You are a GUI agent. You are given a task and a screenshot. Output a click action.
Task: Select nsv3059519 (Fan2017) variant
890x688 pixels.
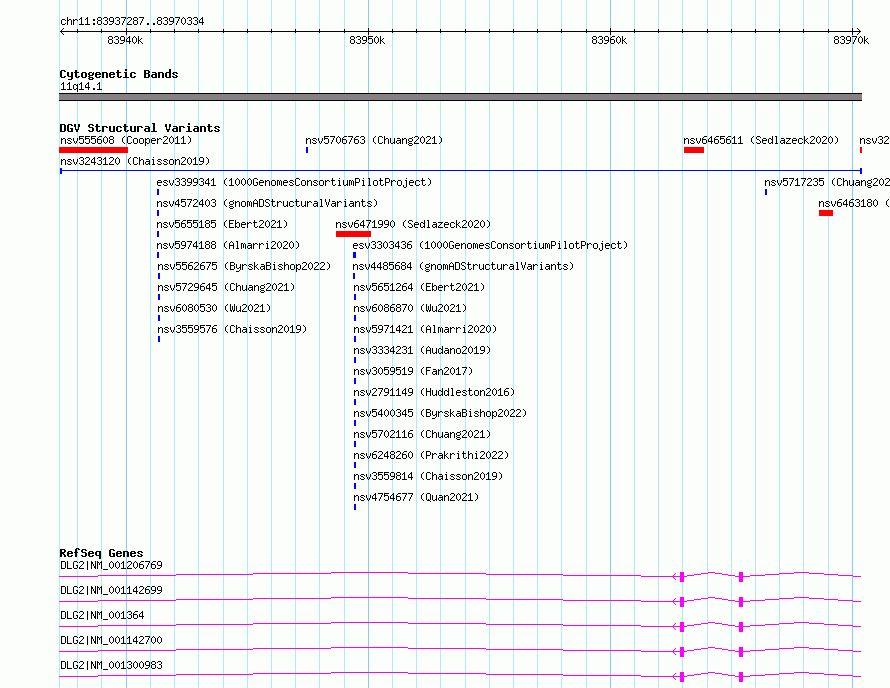[413, 371]
